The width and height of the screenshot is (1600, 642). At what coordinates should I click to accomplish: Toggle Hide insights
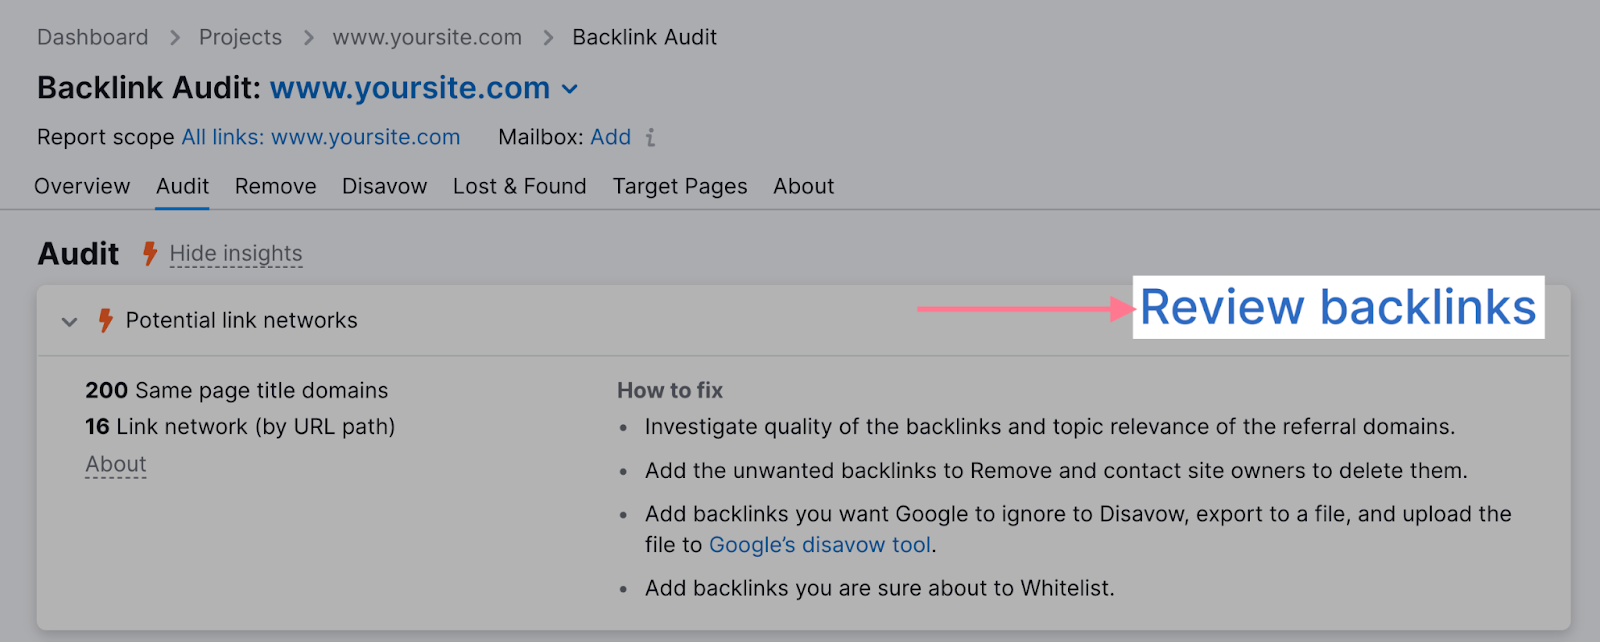coord(236,254)
